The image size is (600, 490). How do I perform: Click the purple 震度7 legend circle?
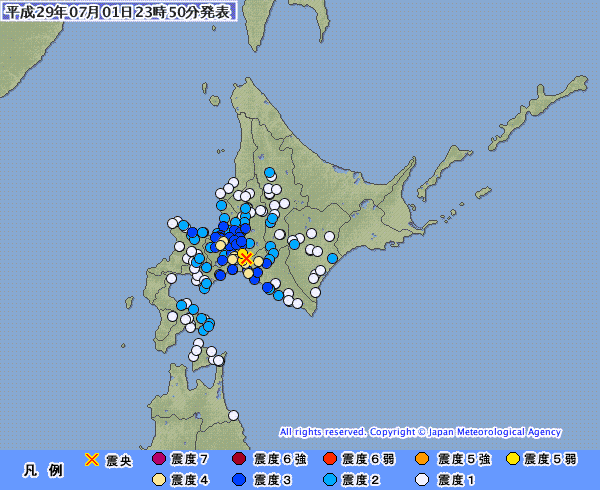(159, 458)
